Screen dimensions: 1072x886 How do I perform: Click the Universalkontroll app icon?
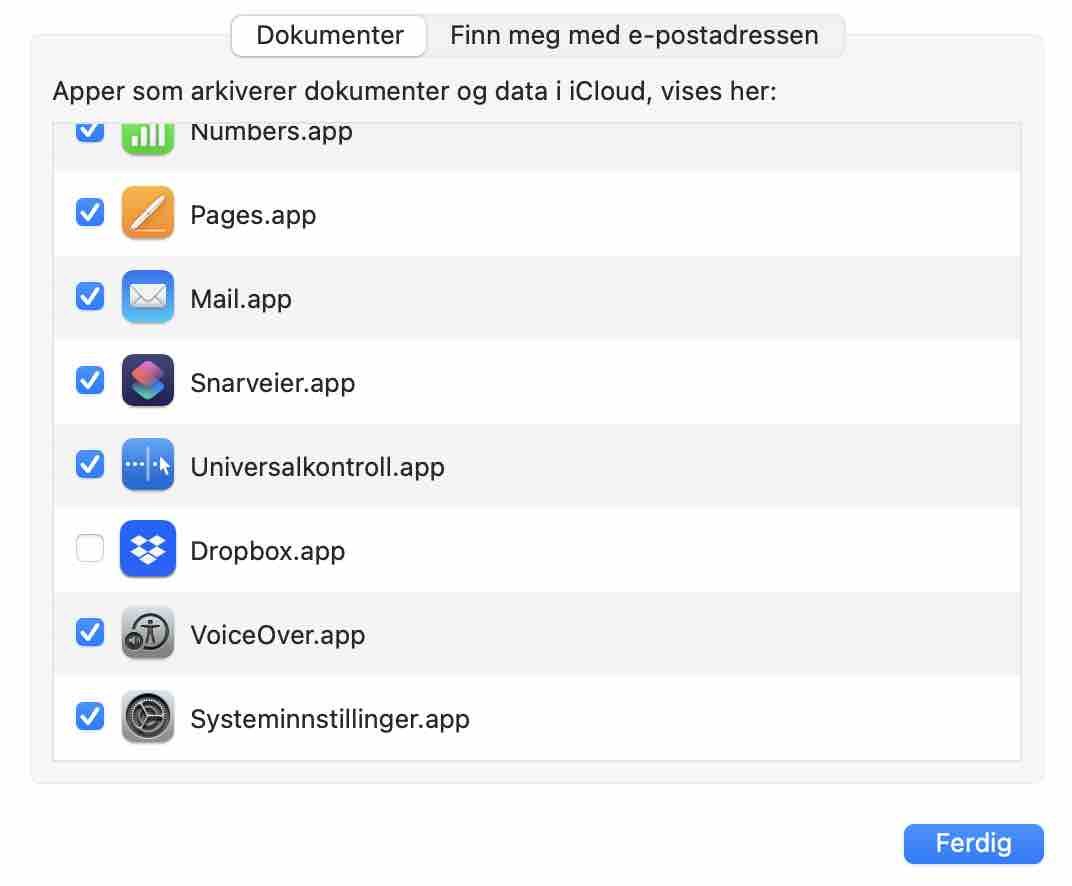[x=148, y=465]
